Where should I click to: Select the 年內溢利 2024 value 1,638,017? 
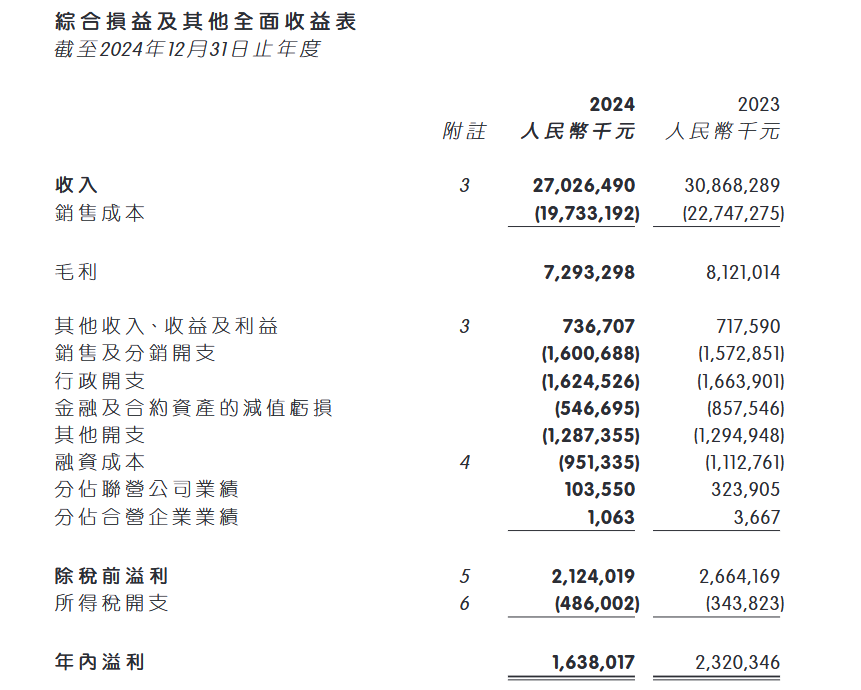coord(593,663)
